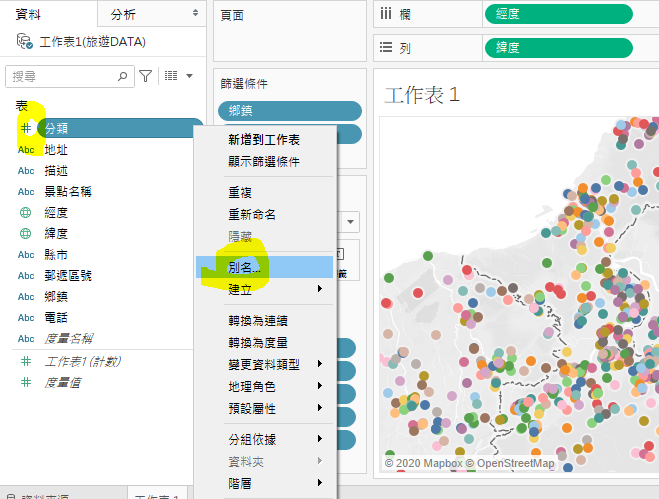The height and width of the screenshot is (499, 659).
Task: Click the rows shelf icon beside 列
Action: point(386,47)
